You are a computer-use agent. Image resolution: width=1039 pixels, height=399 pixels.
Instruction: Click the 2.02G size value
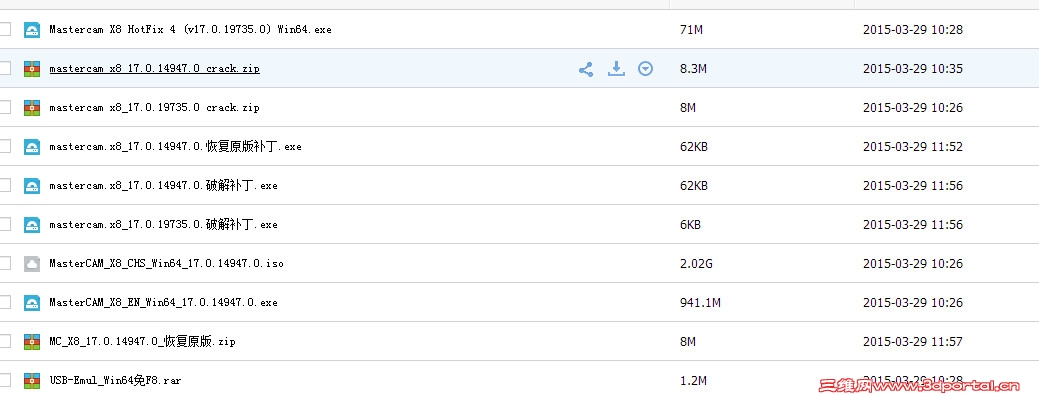click(696, 264)
